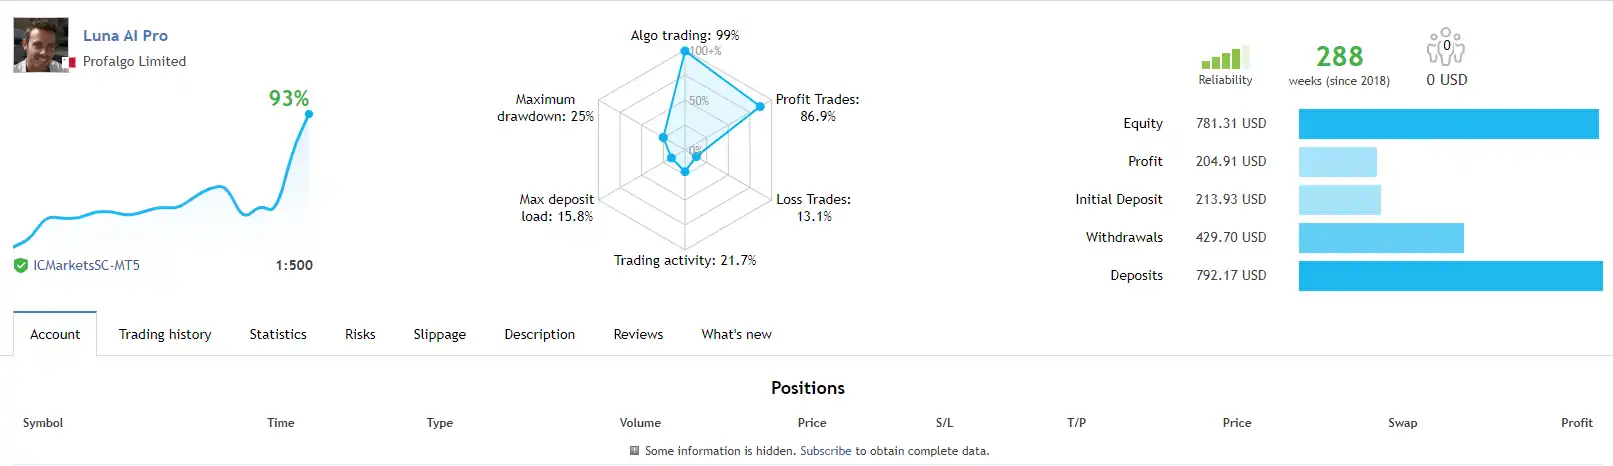Click the growth chart's 93% end point
This screenshot has height=466, width=1613.
[309, 114]
